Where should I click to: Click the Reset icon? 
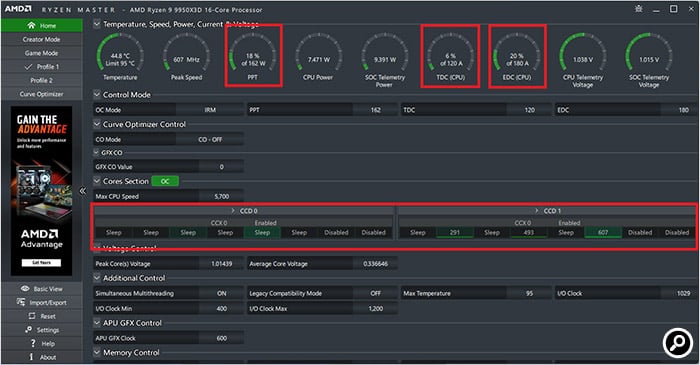32,316
